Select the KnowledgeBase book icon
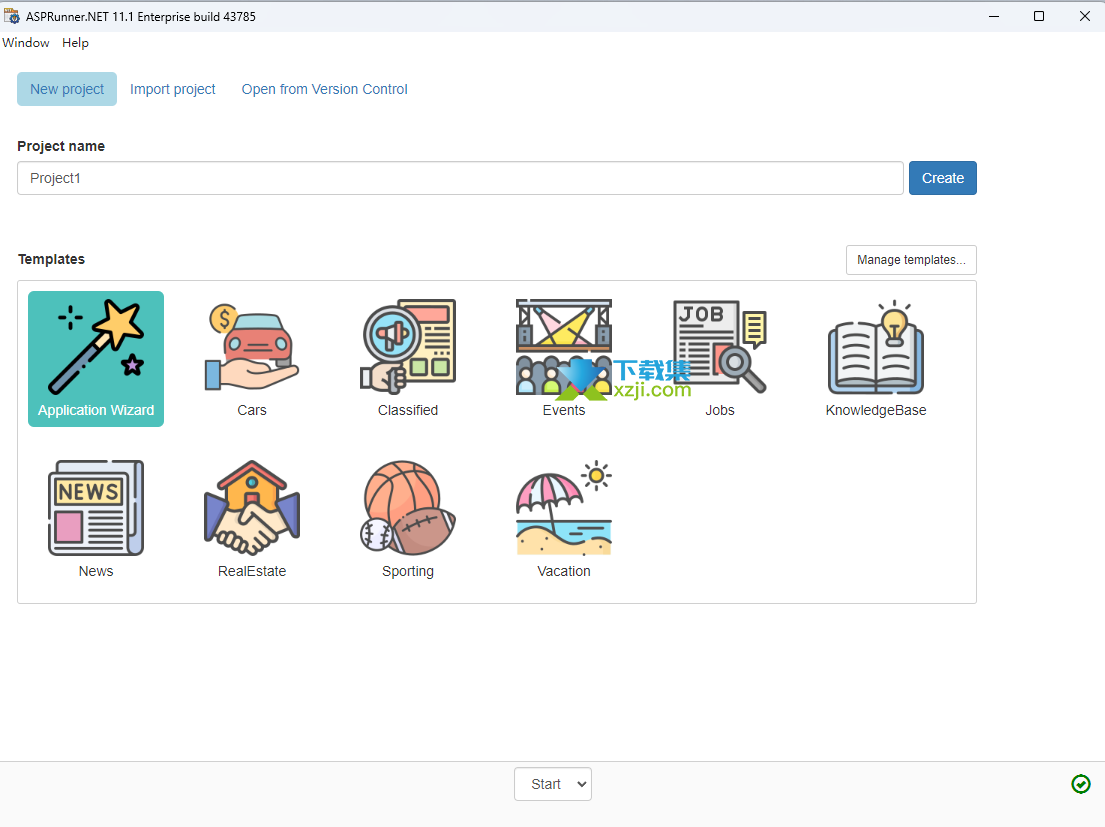This screenshot has height=827, width=1105. pos(876,348)
